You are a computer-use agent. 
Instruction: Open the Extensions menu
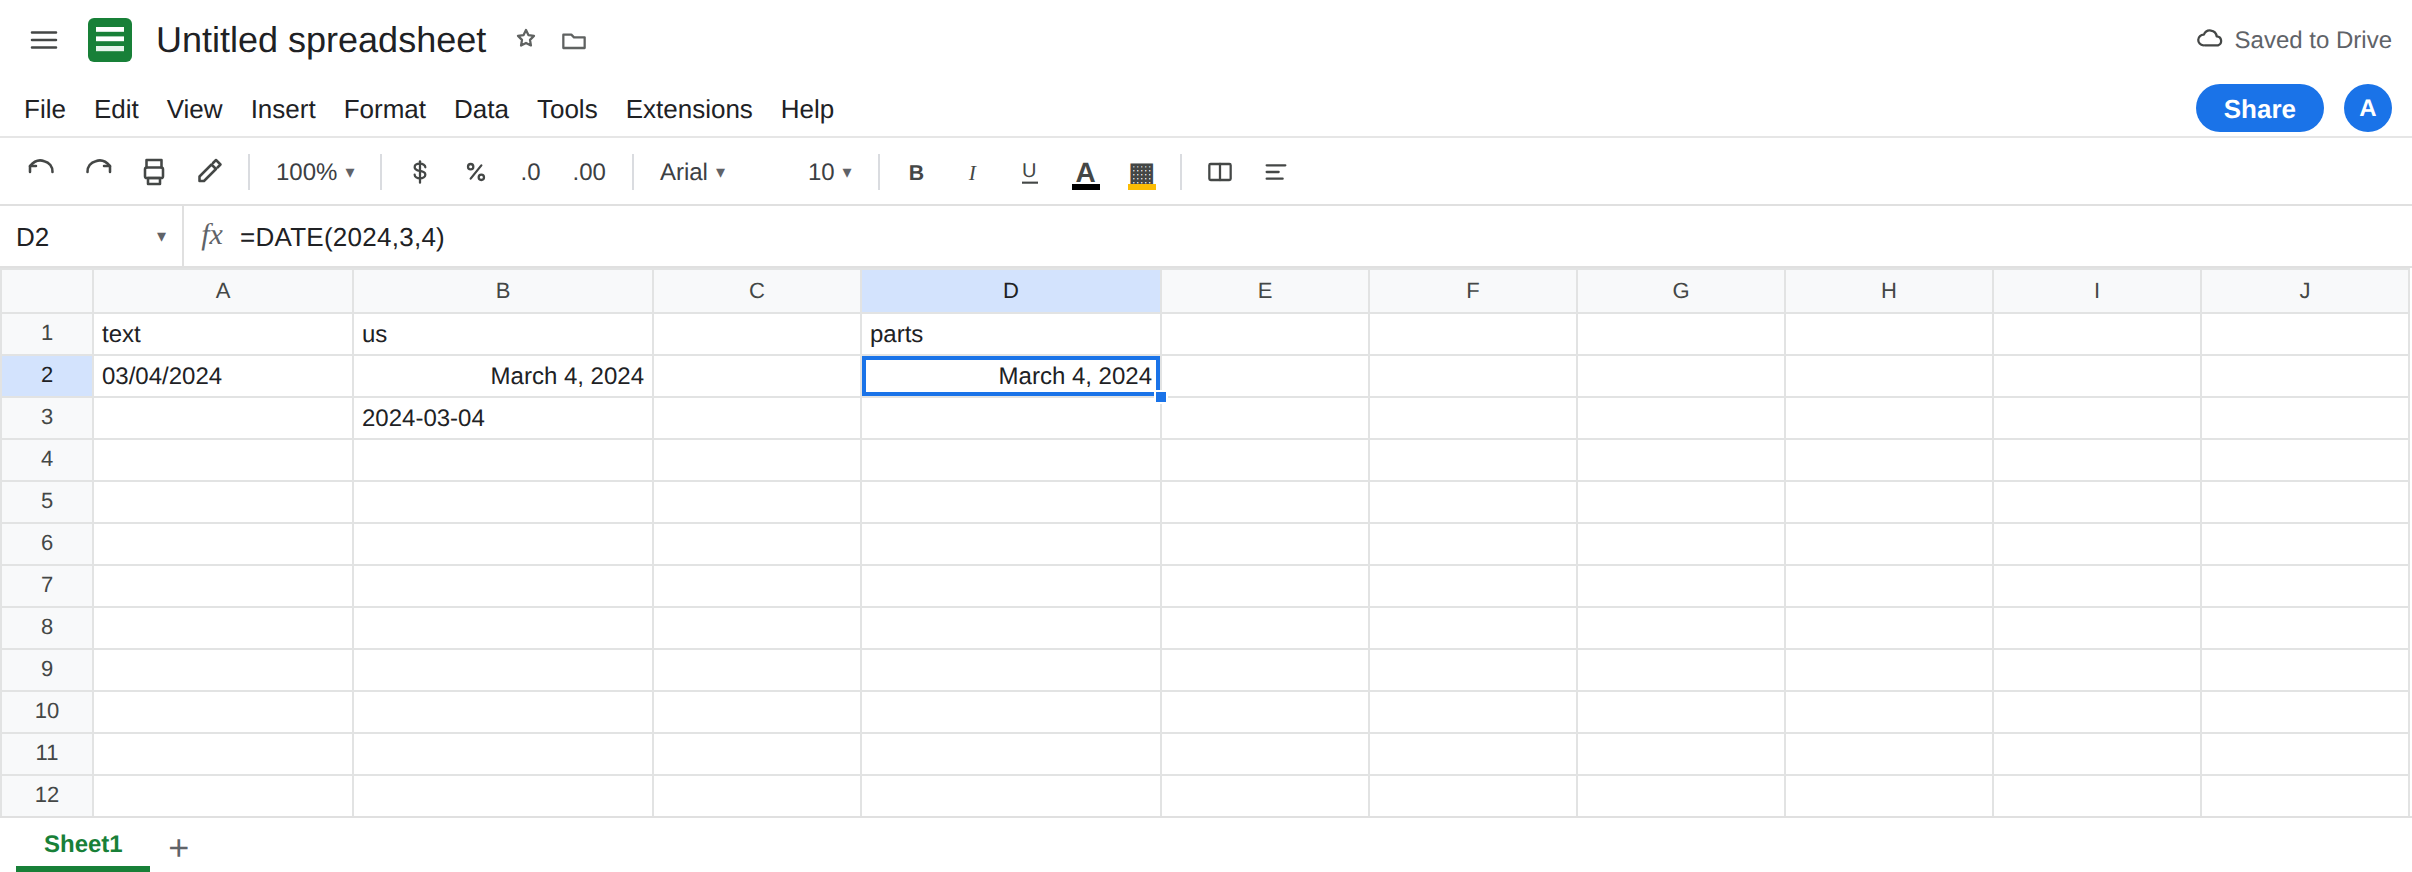click(689, 109)
